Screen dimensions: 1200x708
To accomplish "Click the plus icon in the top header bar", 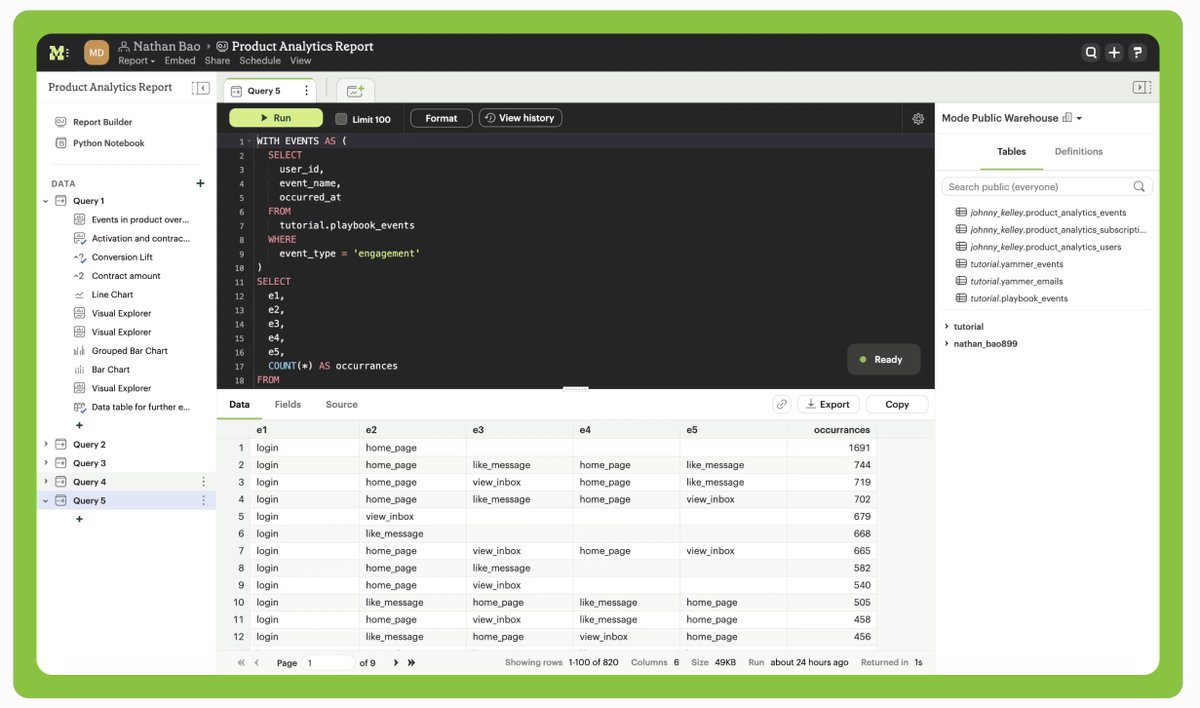I will (1114, 51).
